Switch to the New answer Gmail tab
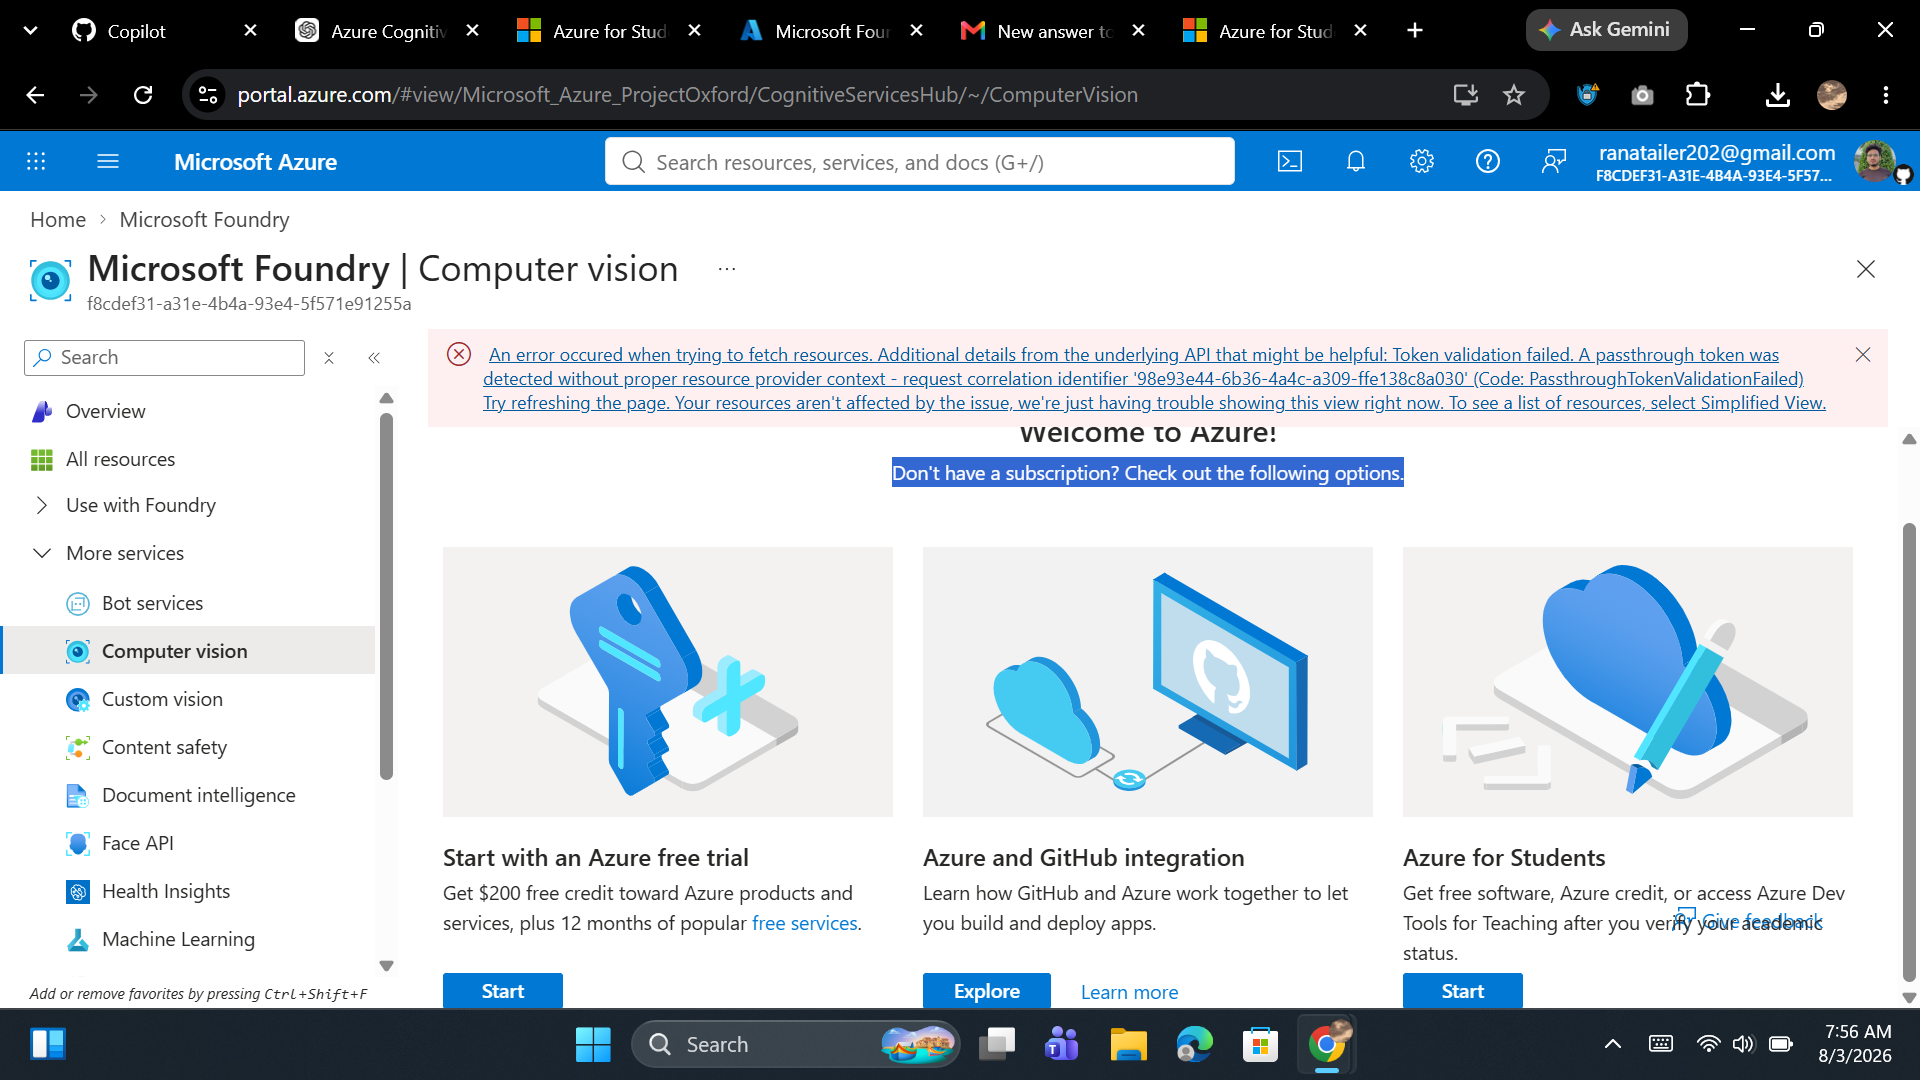Screen dimensions: 1920x1080 click(1054, 31)
